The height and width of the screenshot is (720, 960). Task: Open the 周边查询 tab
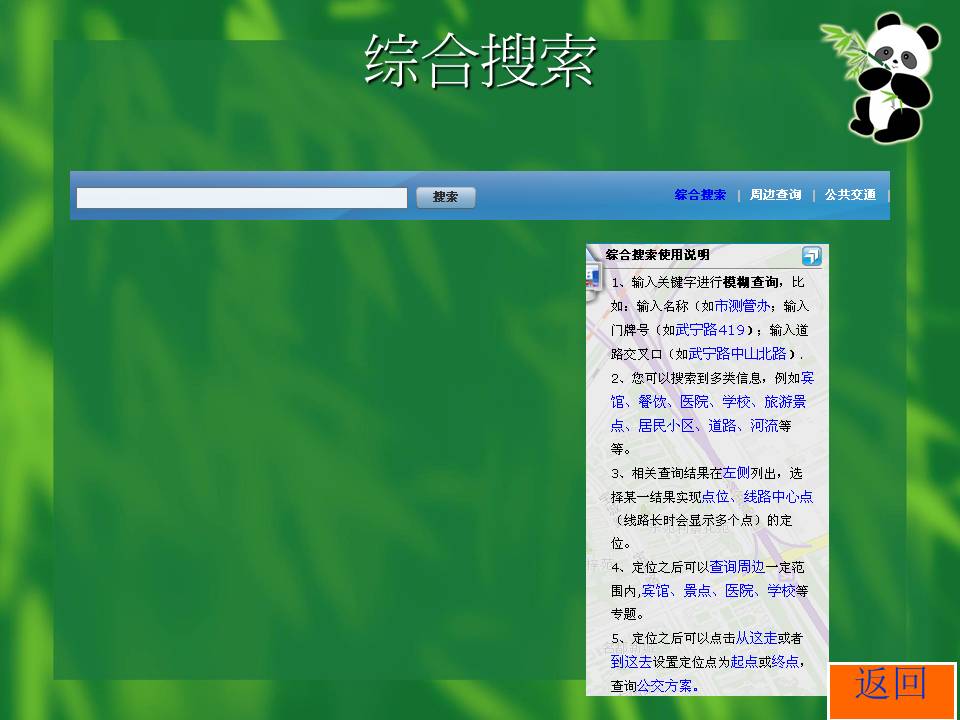point(775,195)
